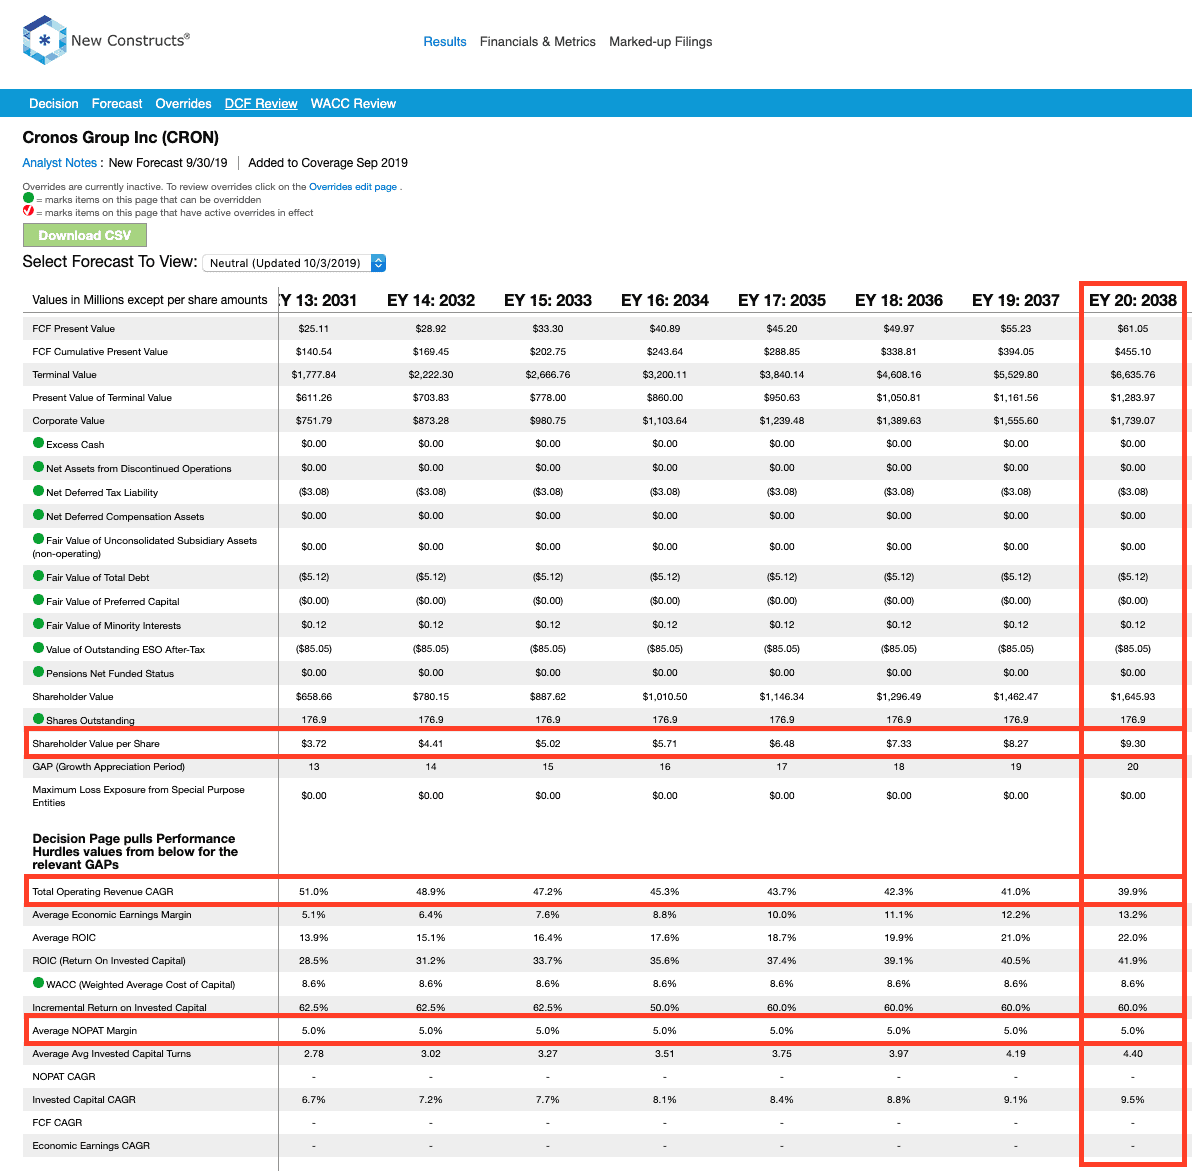Click the green override dot beside Shares Outstanding
Viewport: 1192px width, 1171px height.
pyautogui.click(x=38, y=719)
